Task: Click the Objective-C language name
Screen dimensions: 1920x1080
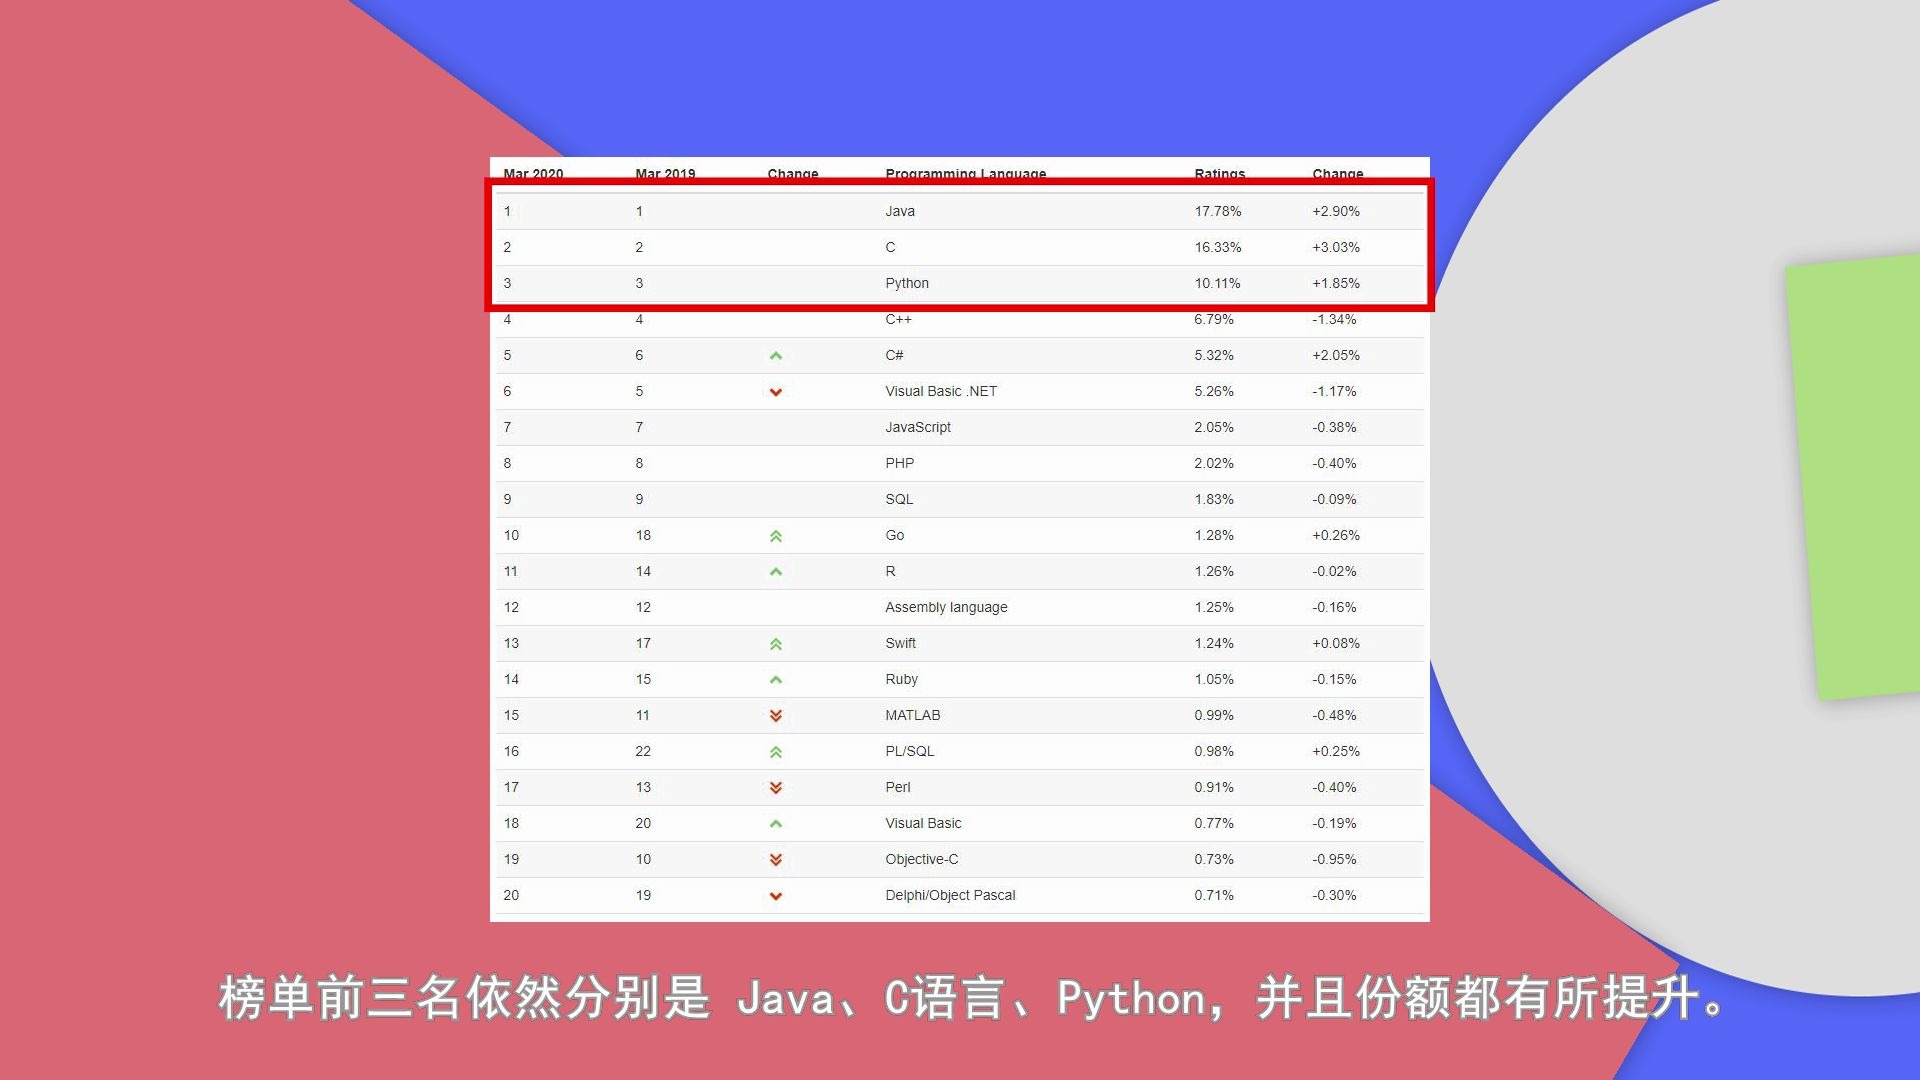Action: tap(922, 859)
